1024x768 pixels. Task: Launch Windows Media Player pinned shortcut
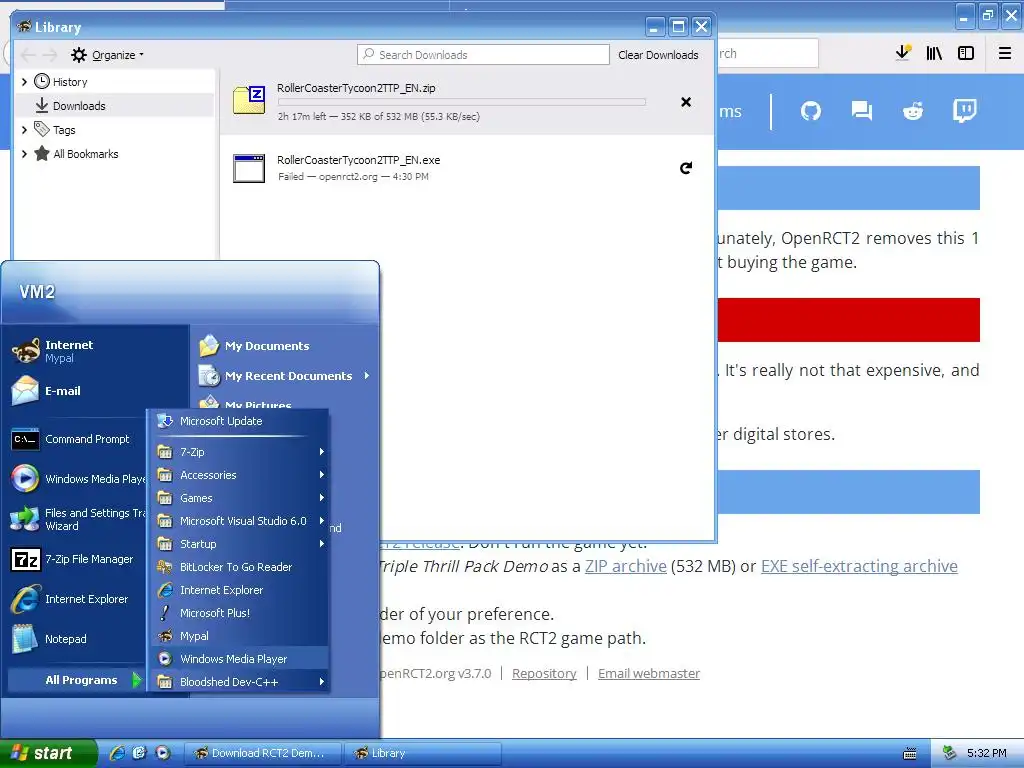(77, 479)
